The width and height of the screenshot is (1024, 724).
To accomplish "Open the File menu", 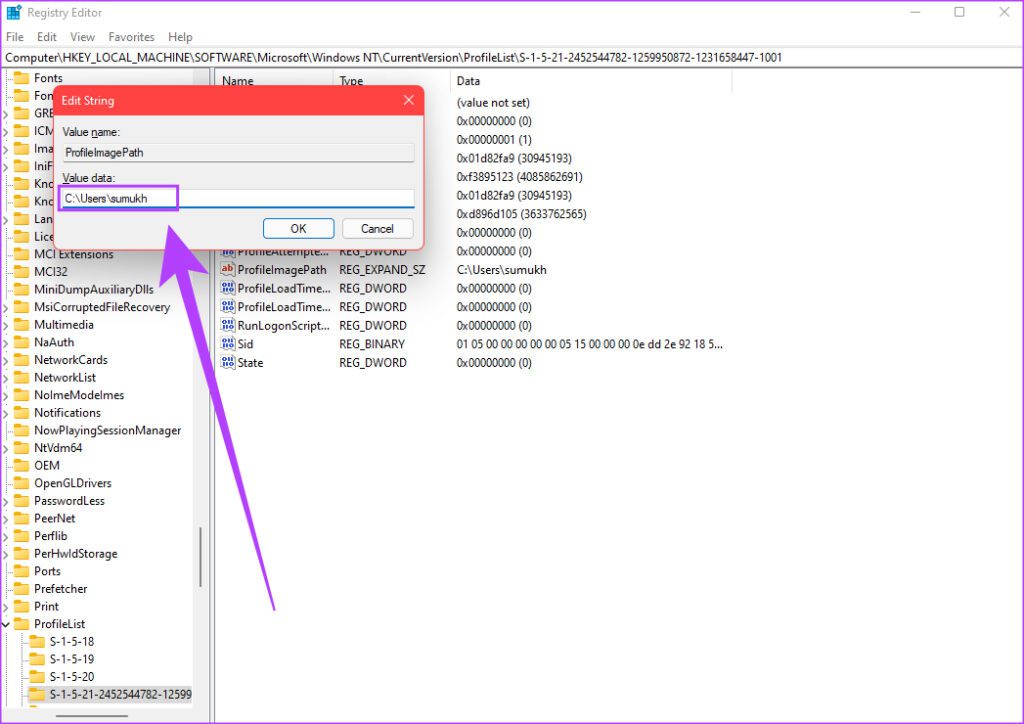I will pyautogui.click(x=14, y=37).
